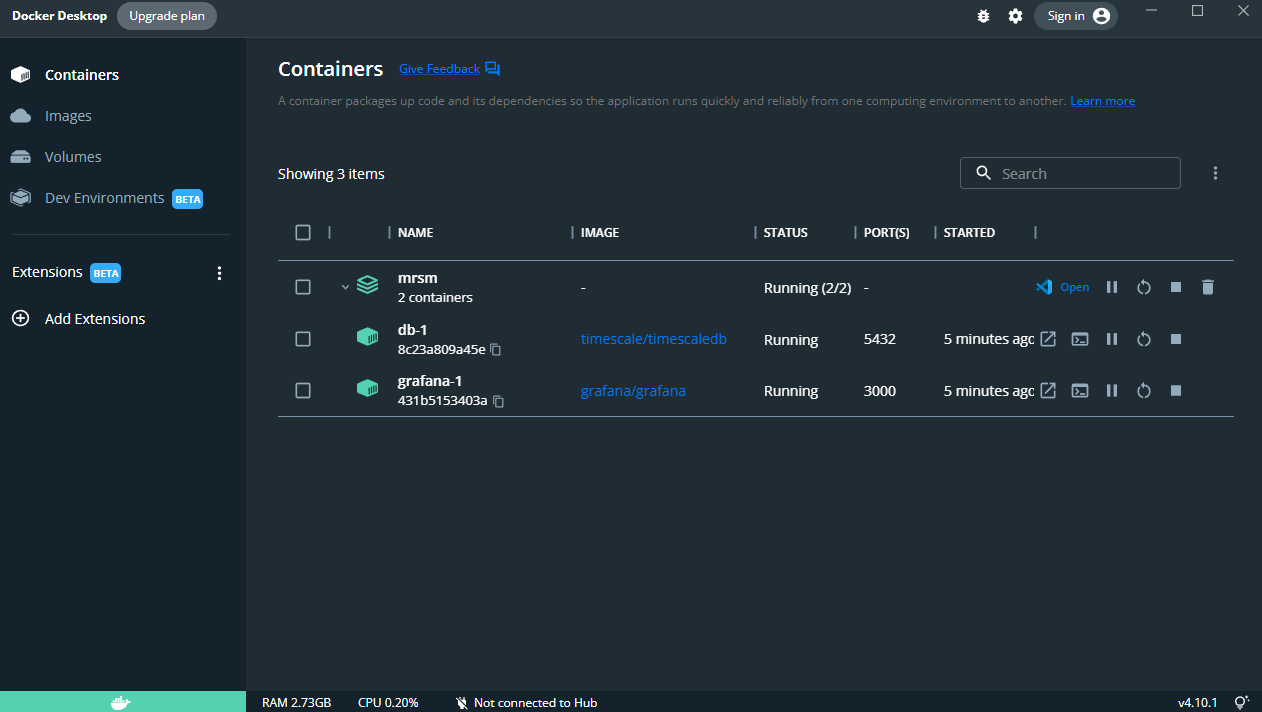Copy the db-1 container ID
This screenshot has height=712, width=1262.
495,350
